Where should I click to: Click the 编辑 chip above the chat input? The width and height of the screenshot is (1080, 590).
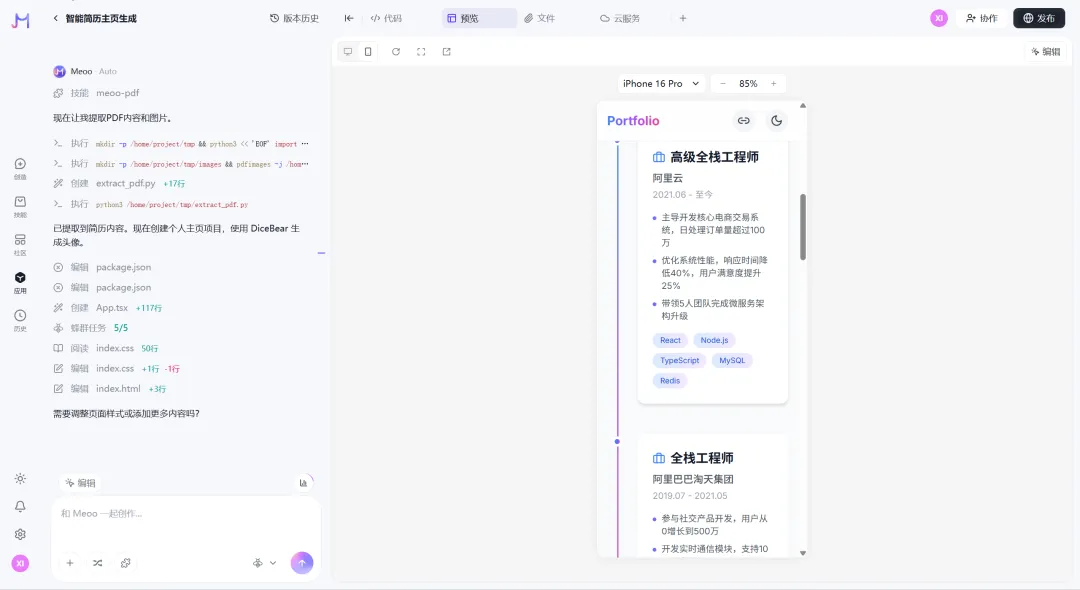(81, 483)
